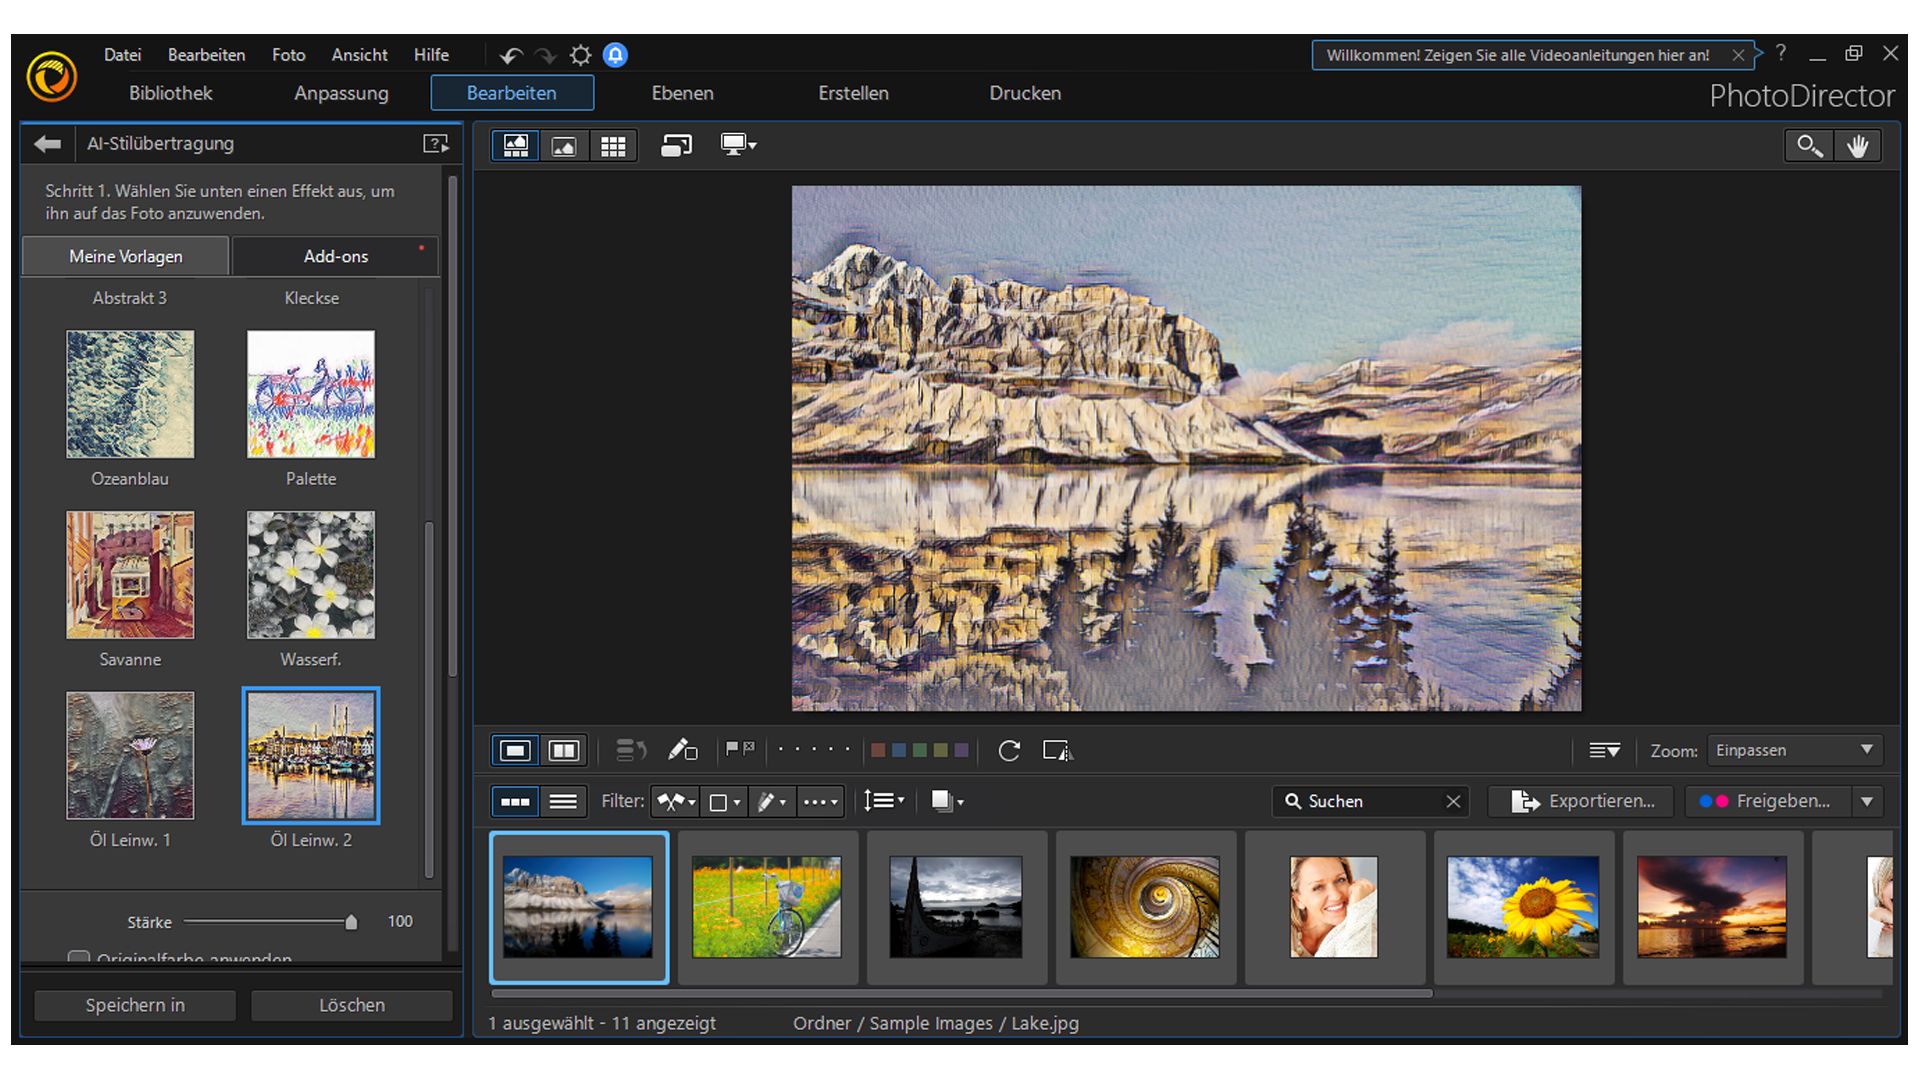Viewport: 1920px width, 1080px height.
Task: Select the pencil edit-tag icon above the filmstrip
Action: tap(683, 750)
